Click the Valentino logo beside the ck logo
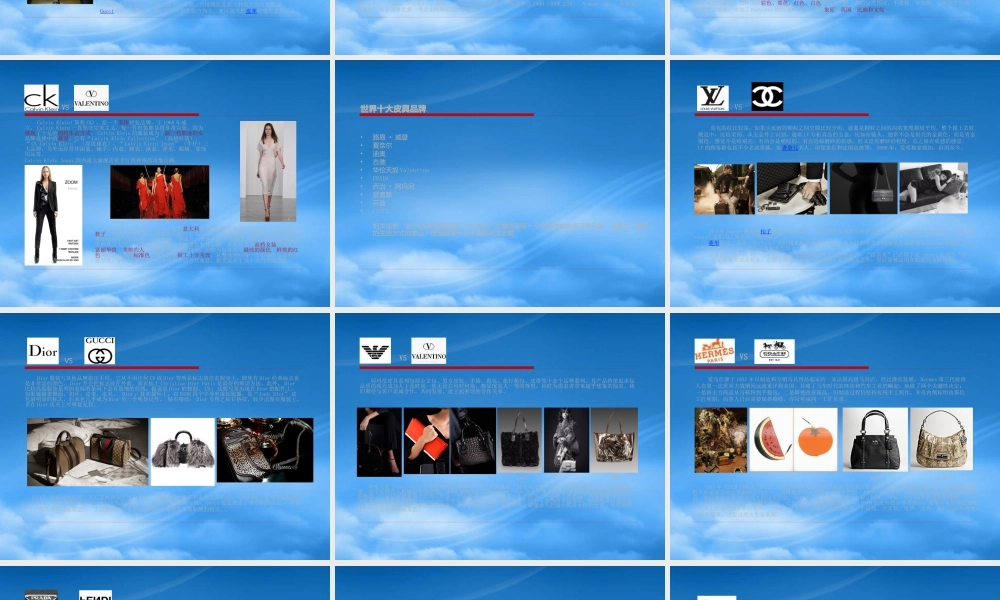Viewport: 1000px width, 600px height. [91, 98]
